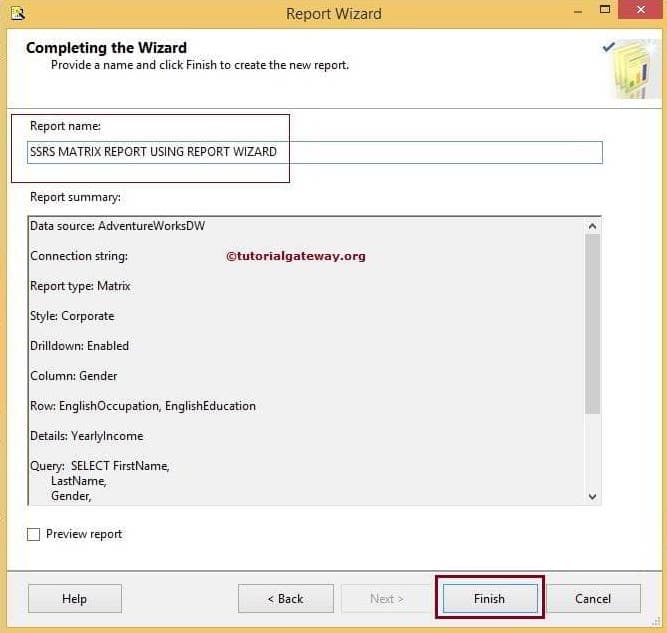The image size is (667, 633).
Task: Select the 'Details: YearlyIncome' line
Action: [x=87, y=436]
